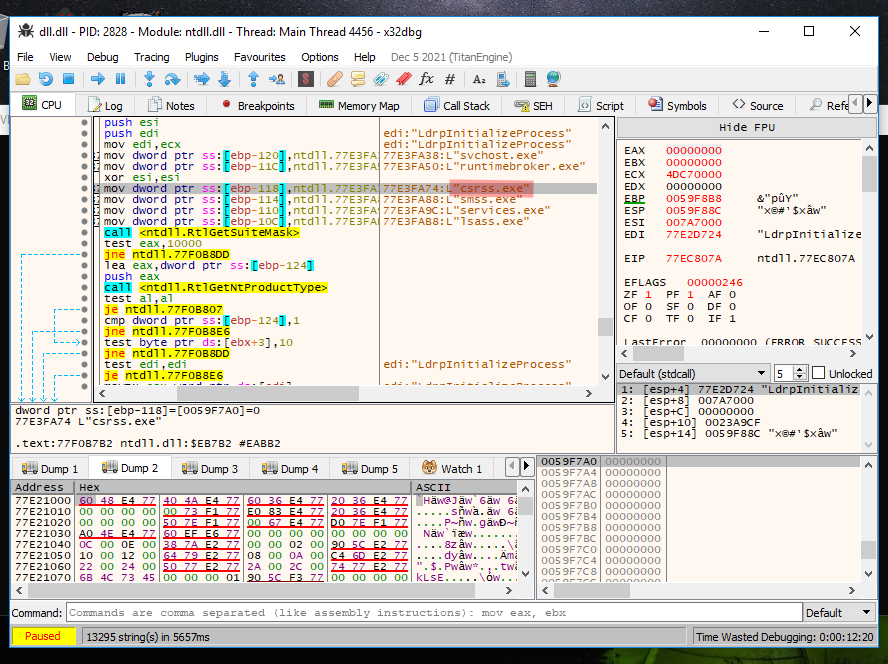Viewport: 888px width, 664px height.
Task: Run to user code toolbar icon
Action: click(277, 79)
